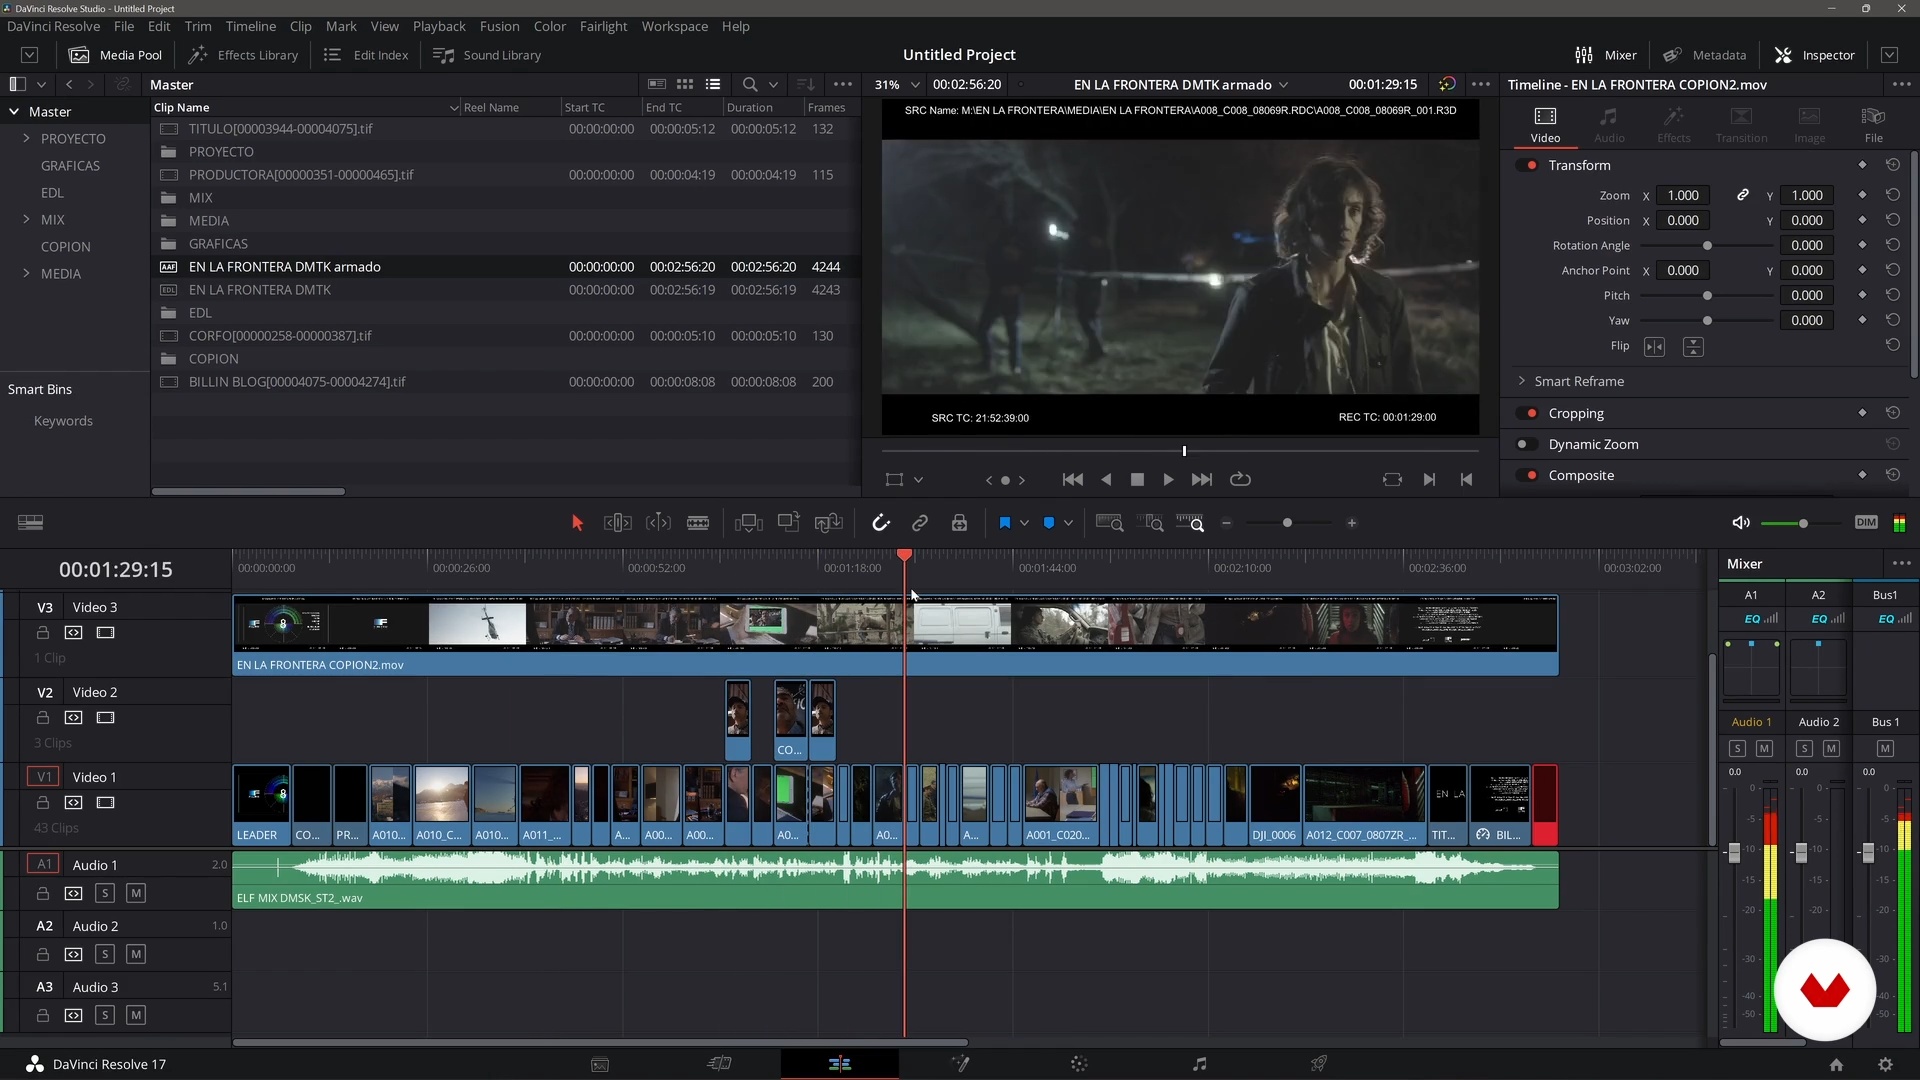This screenshot has width=1920, height=1080.
Task: Solo the Audio 1 track
Action: tap(105, 893)
